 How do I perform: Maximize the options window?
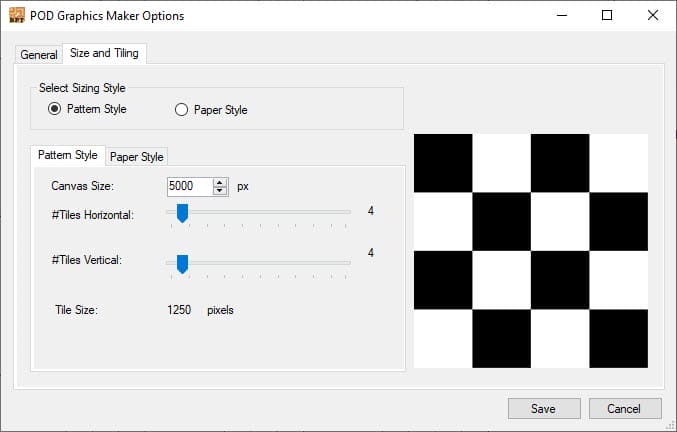[607, 16]
